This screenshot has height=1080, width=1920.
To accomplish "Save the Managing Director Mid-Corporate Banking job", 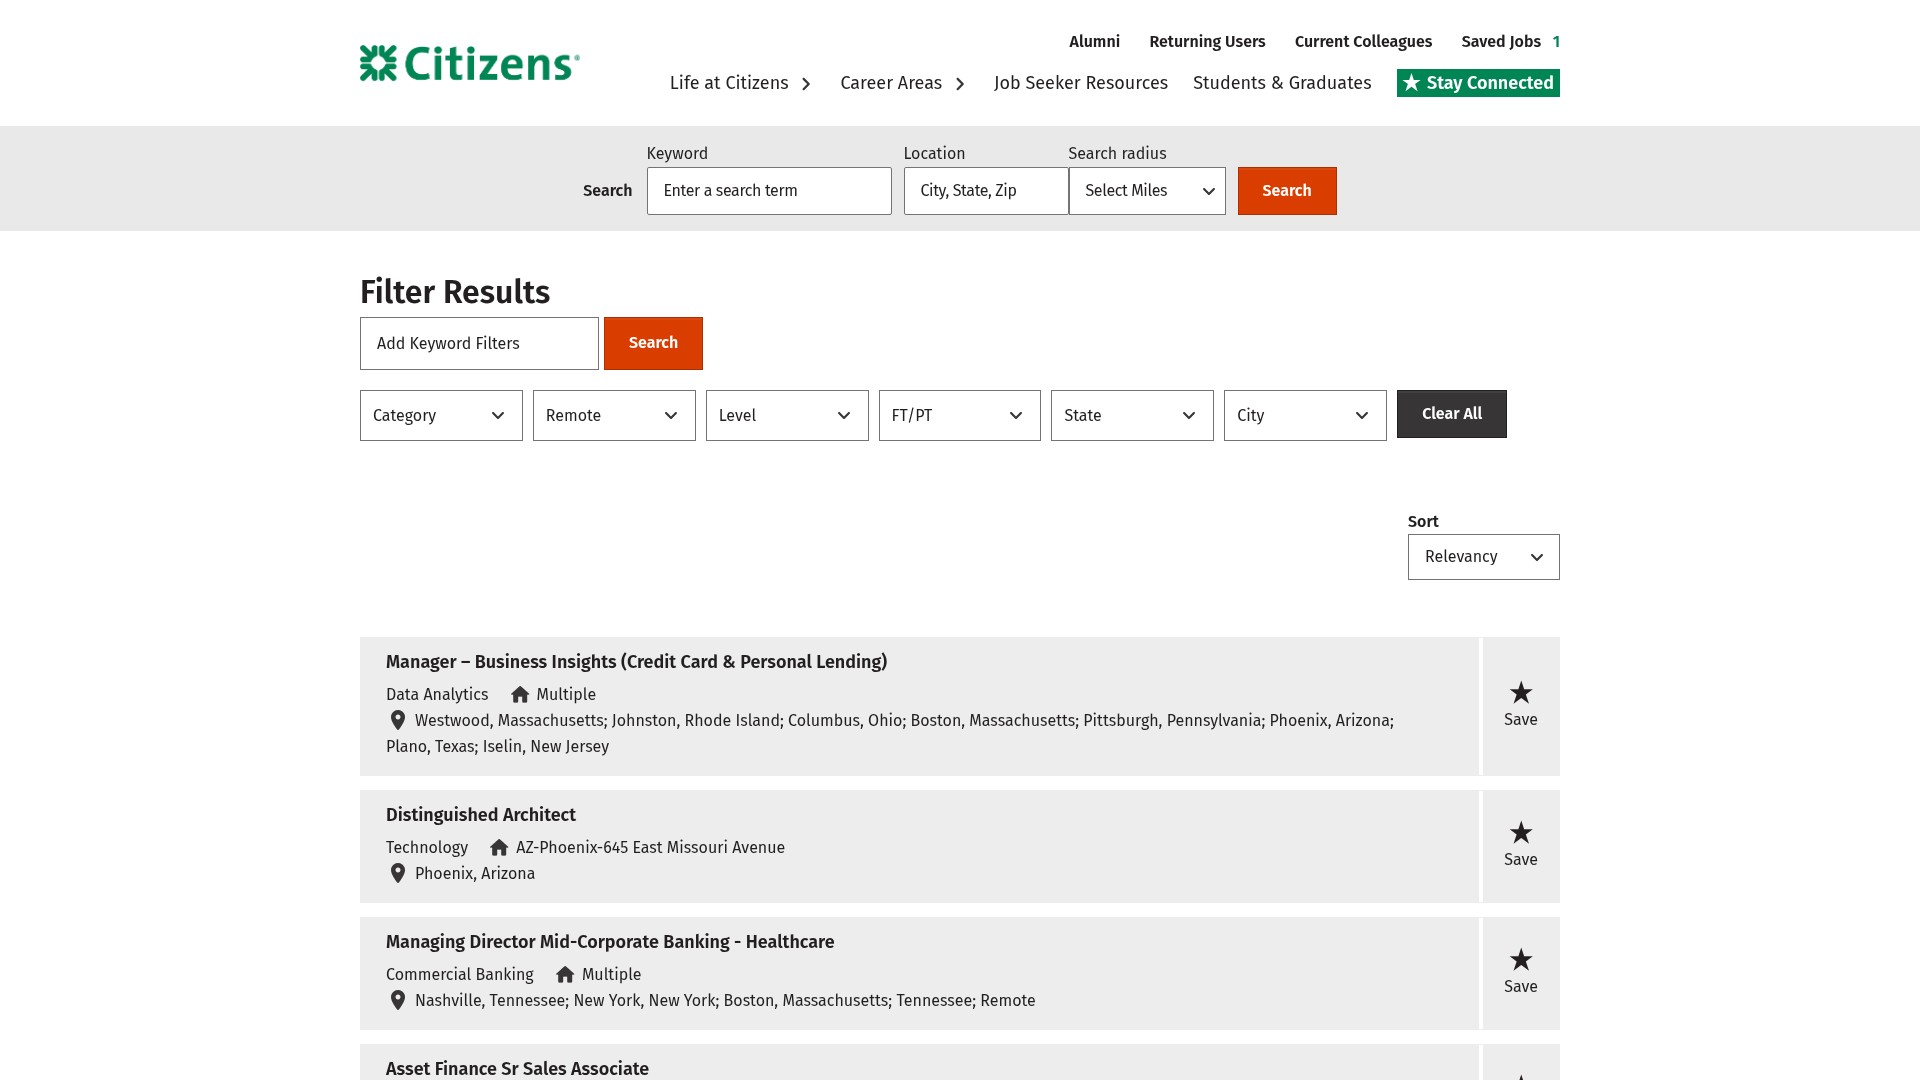I will (1521, 973).
